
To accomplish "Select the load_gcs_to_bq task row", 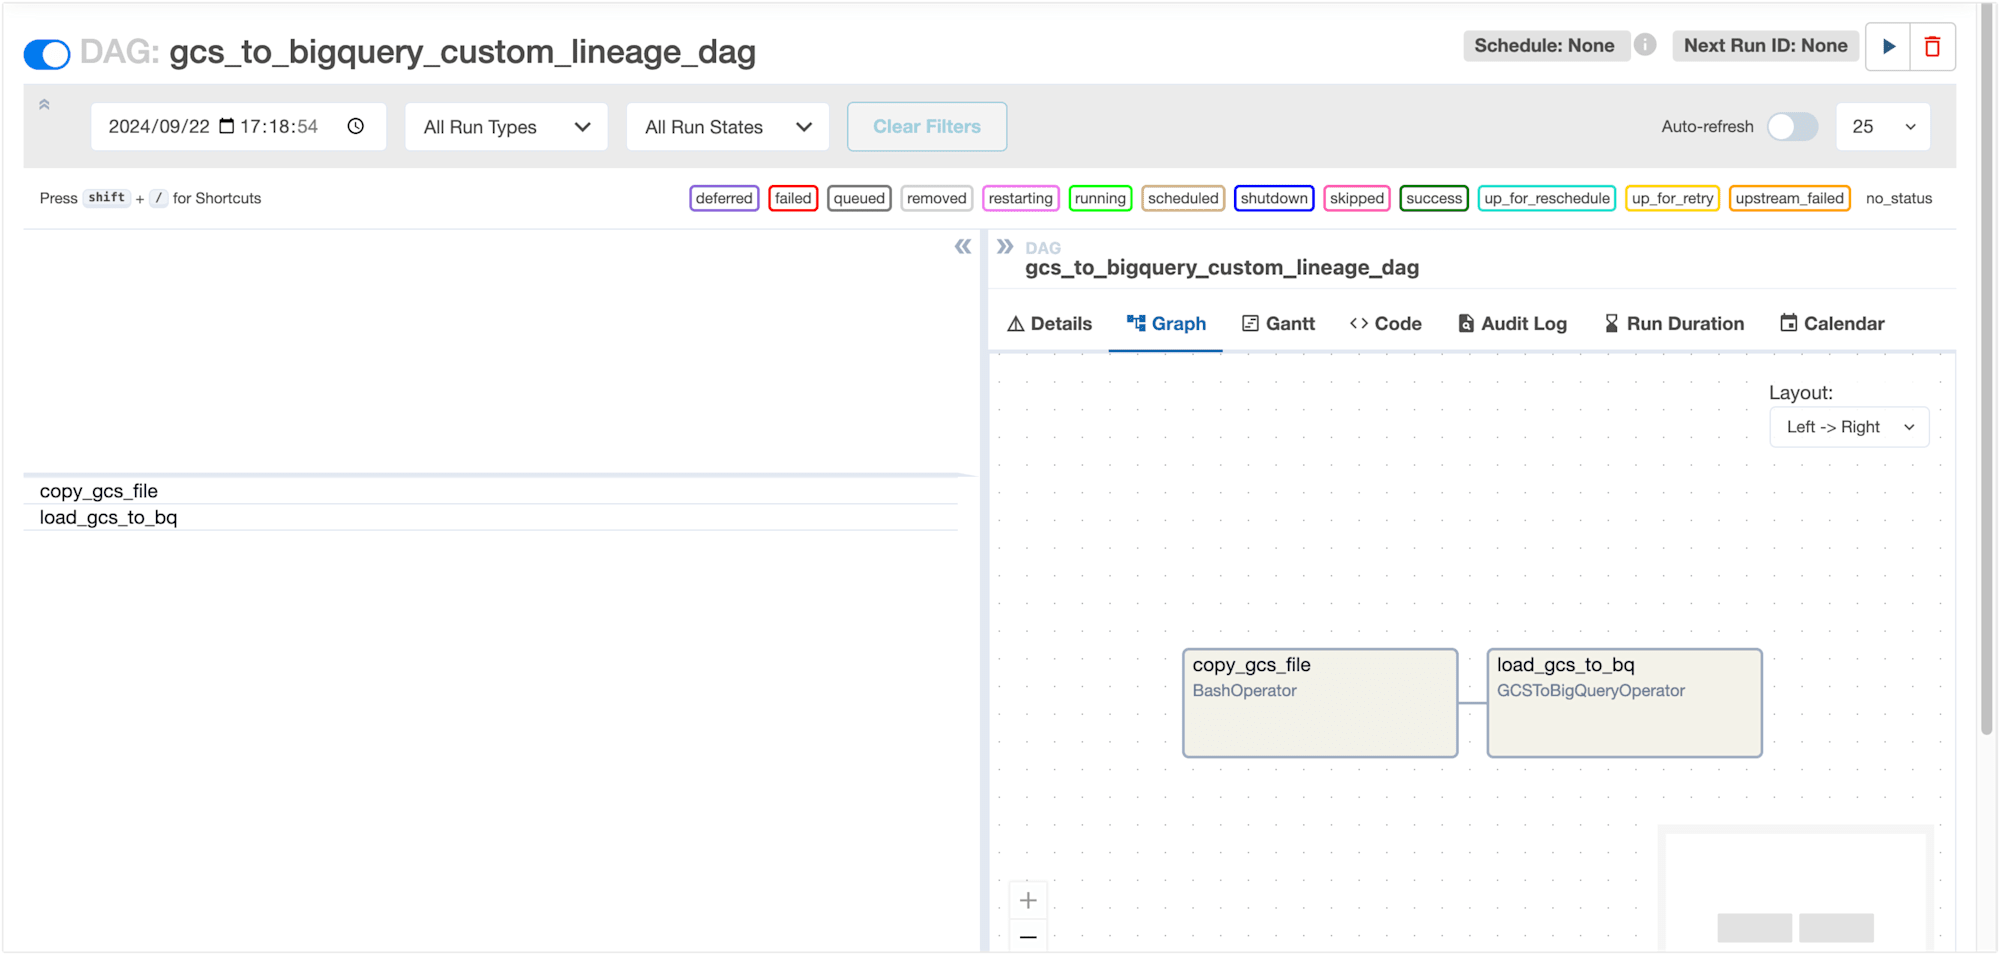I will pyautogui.click(x=490, y=517).
